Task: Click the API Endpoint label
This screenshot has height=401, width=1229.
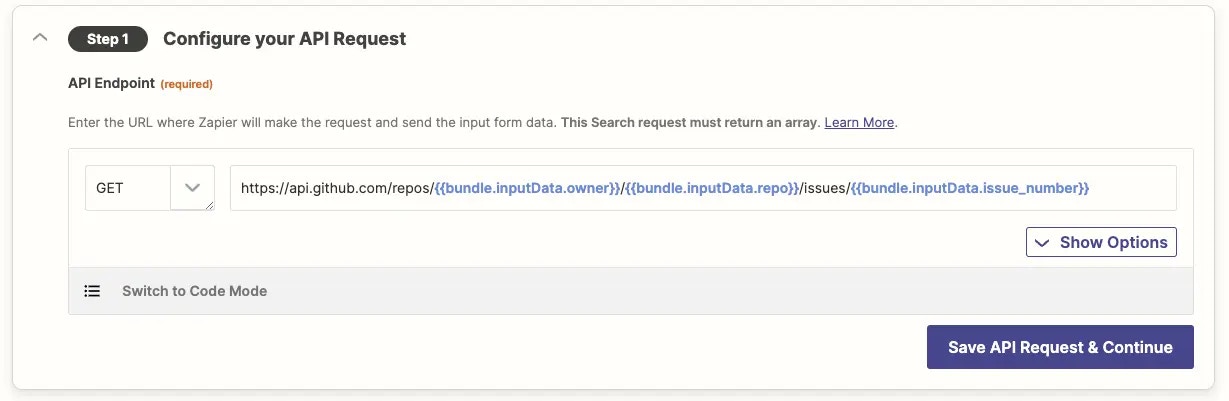Action: [x=111, y=84]
